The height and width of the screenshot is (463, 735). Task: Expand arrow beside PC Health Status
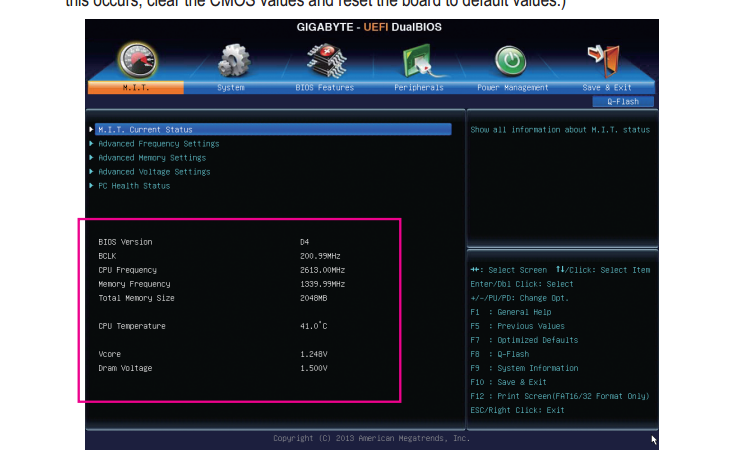click(x=91, y=186)
